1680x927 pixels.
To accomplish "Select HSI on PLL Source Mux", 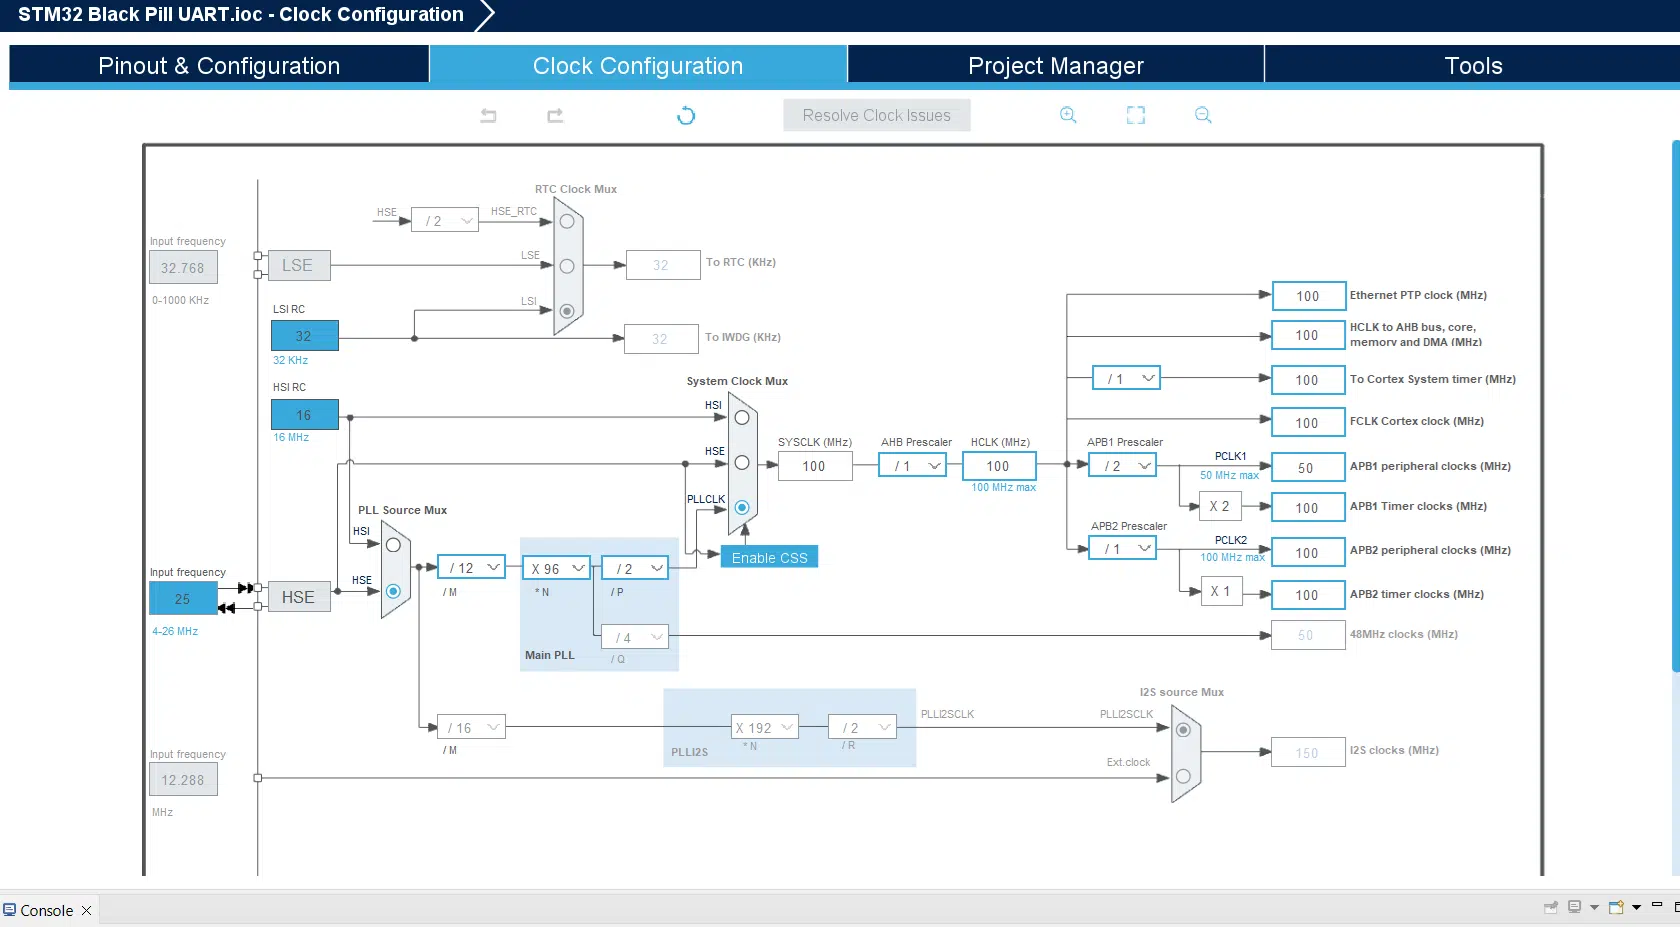I will 393,545.
